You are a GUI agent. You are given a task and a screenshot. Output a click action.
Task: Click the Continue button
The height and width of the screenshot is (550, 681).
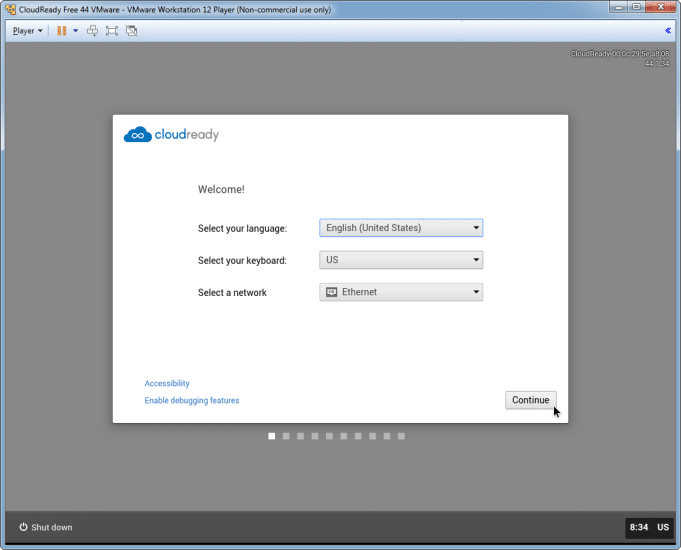click(x=531, y=400)
